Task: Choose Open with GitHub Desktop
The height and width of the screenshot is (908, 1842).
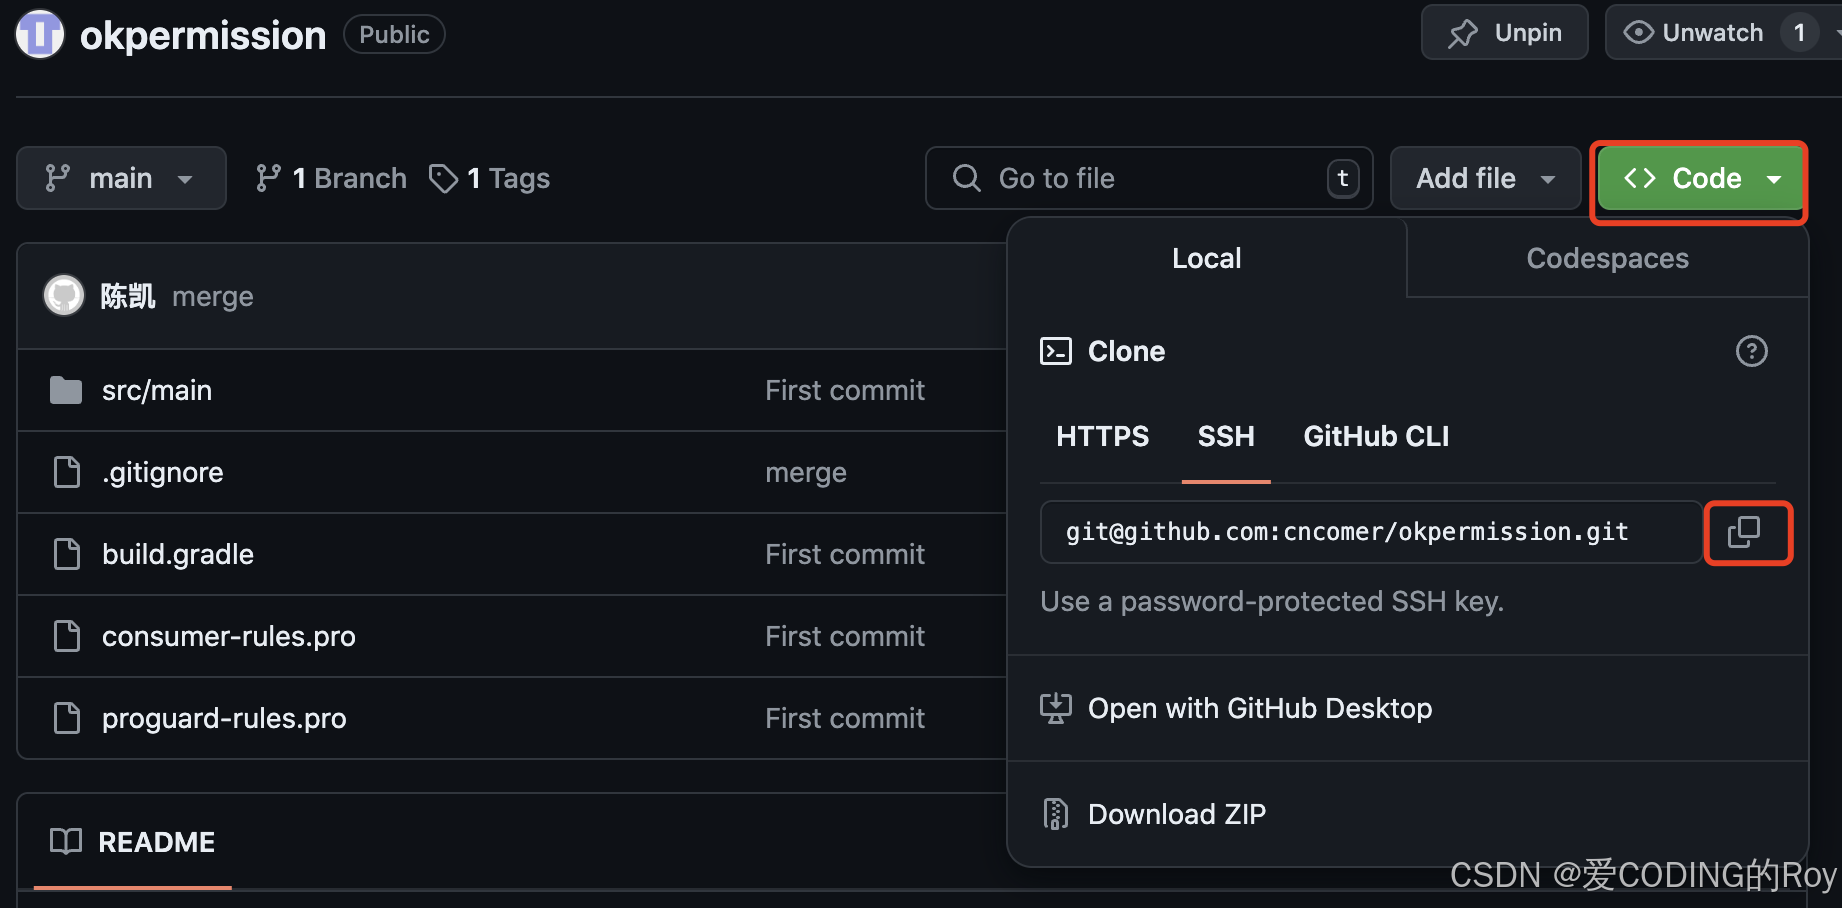Action: 1260,708
